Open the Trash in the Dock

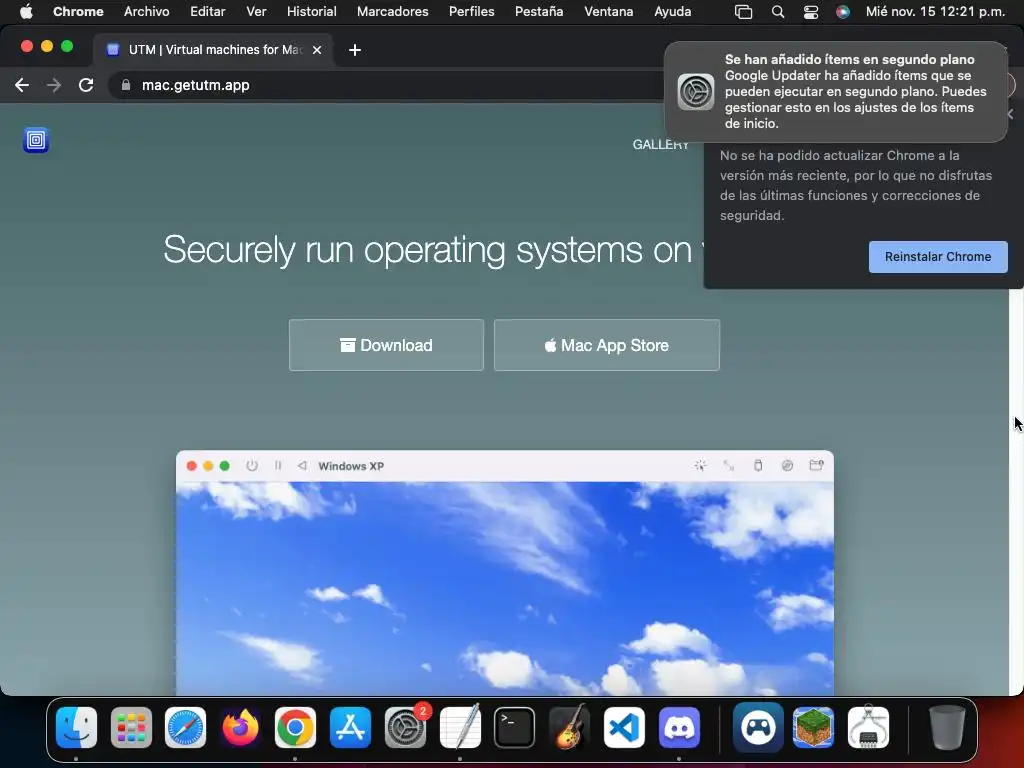(x=947, y=727)
